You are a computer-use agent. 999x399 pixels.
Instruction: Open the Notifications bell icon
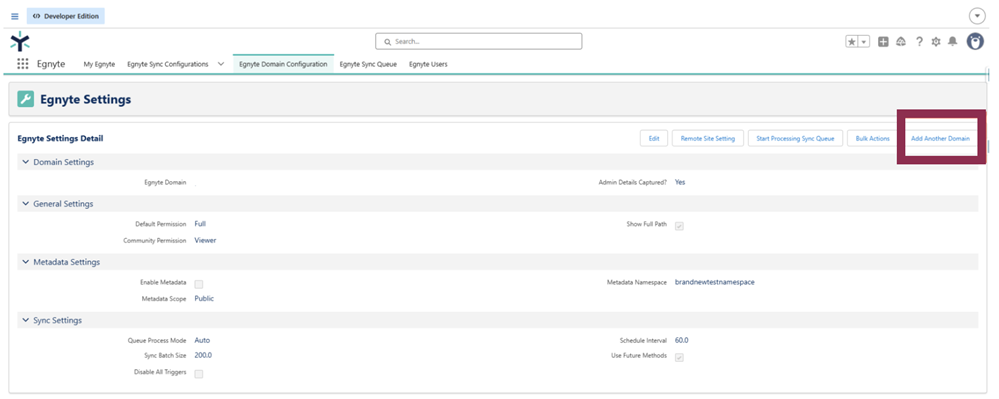coord(952,41)
